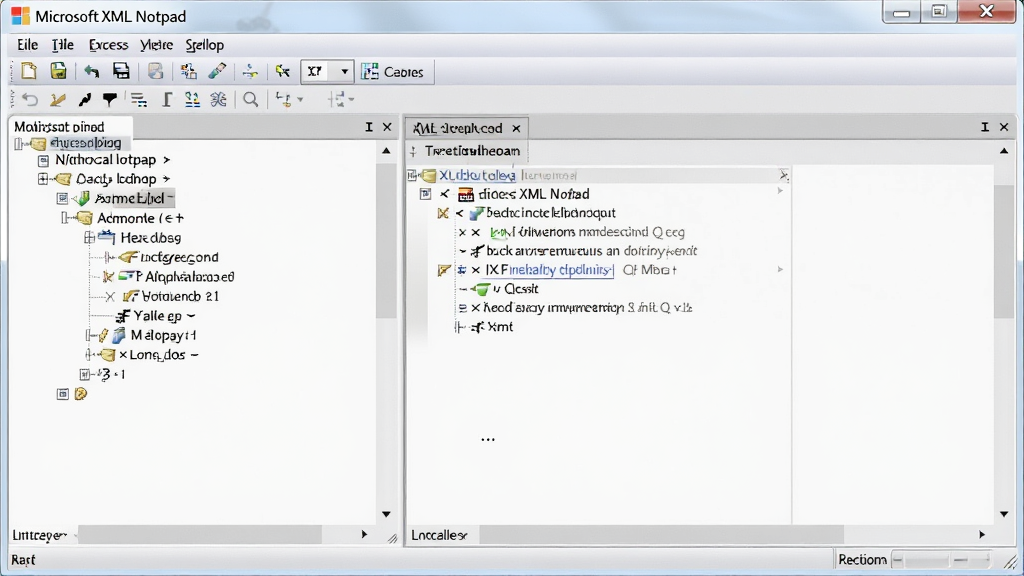Click the indented lines list icon
This screenshot has height=576, width=1024.
138,99
